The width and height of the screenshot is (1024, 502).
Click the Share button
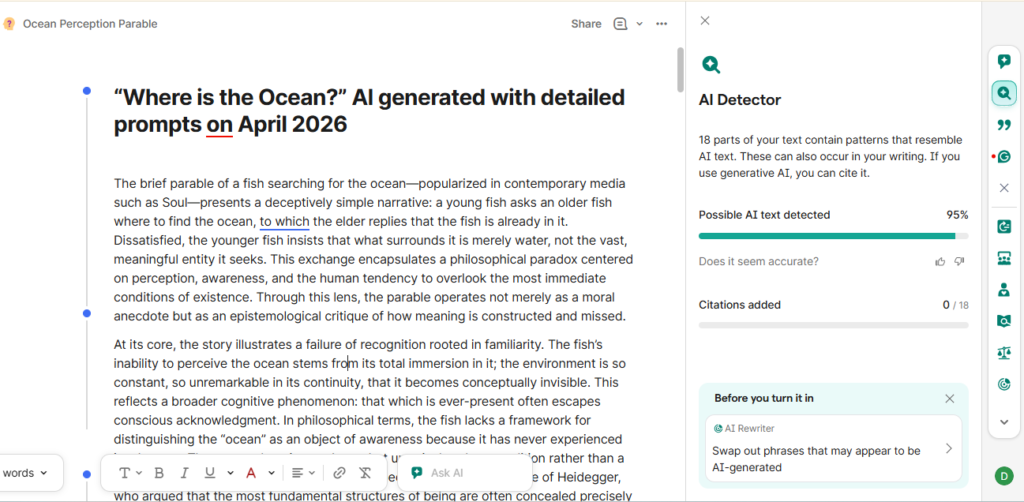tap(586, 24)
